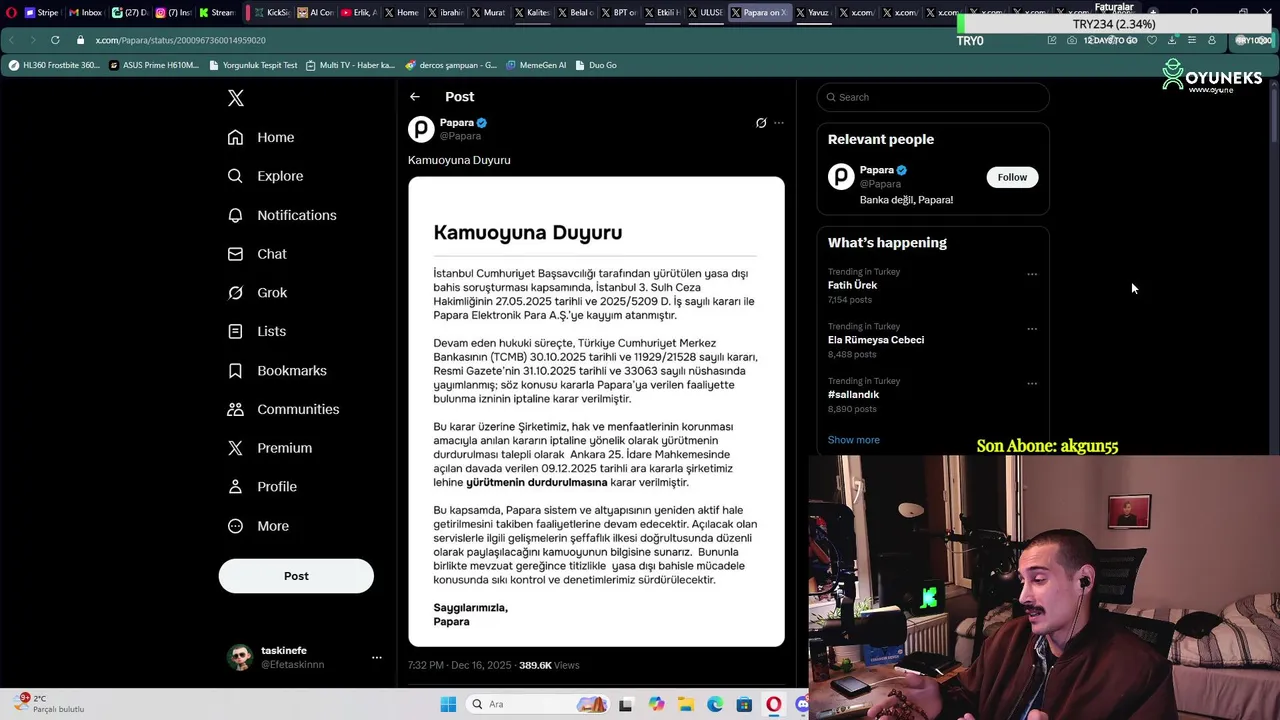The image size is (1280, 720).
Task: Go to Lists
Action: tap(257, 331)
